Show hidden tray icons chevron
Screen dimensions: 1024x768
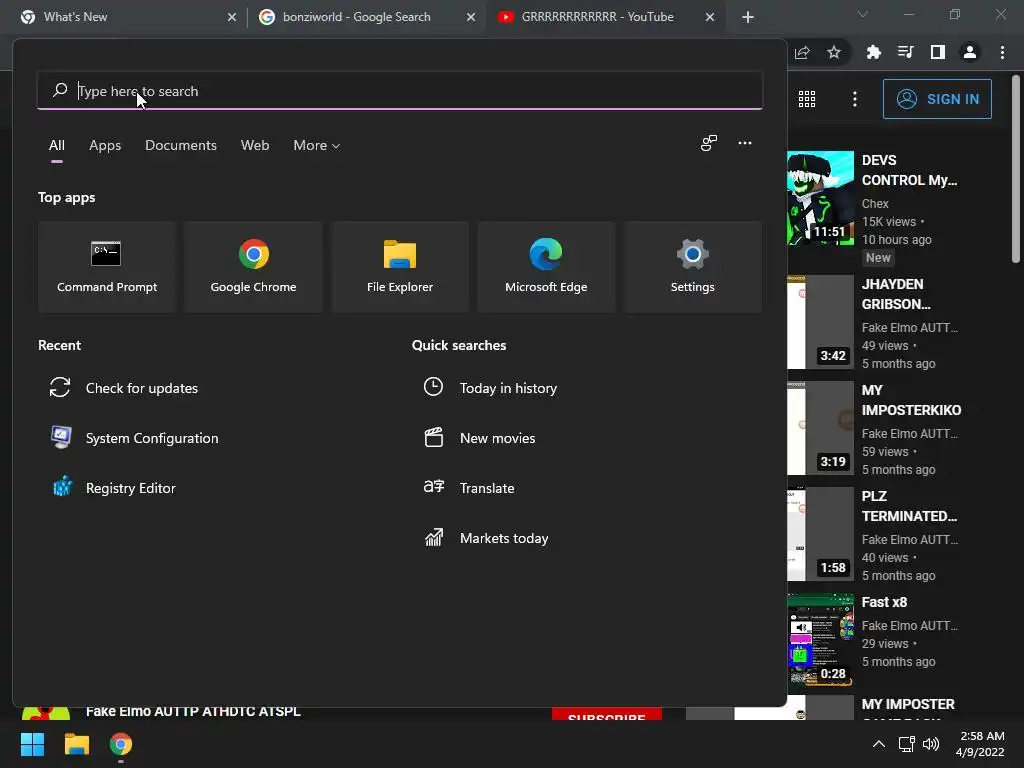879,744
